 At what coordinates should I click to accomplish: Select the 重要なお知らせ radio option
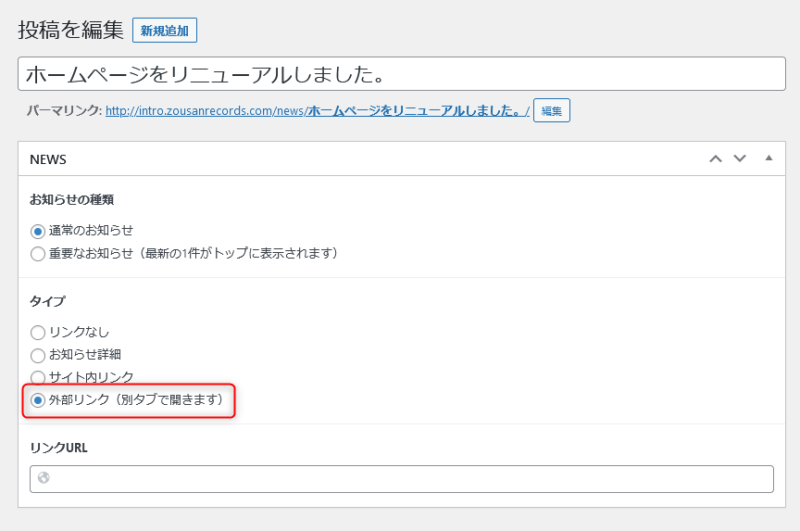click(x=38, y=254)
